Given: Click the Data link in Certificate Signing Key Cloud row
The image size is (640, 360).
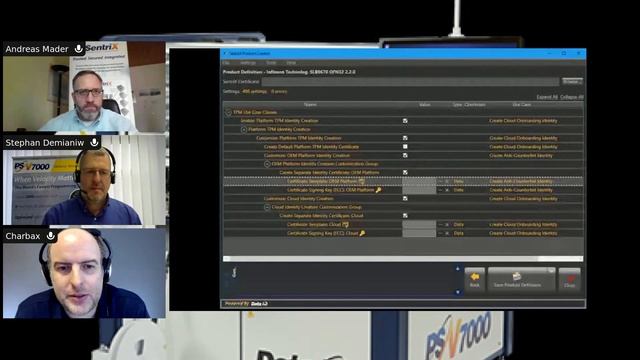Looking at the screenshot, I should 458,233.
